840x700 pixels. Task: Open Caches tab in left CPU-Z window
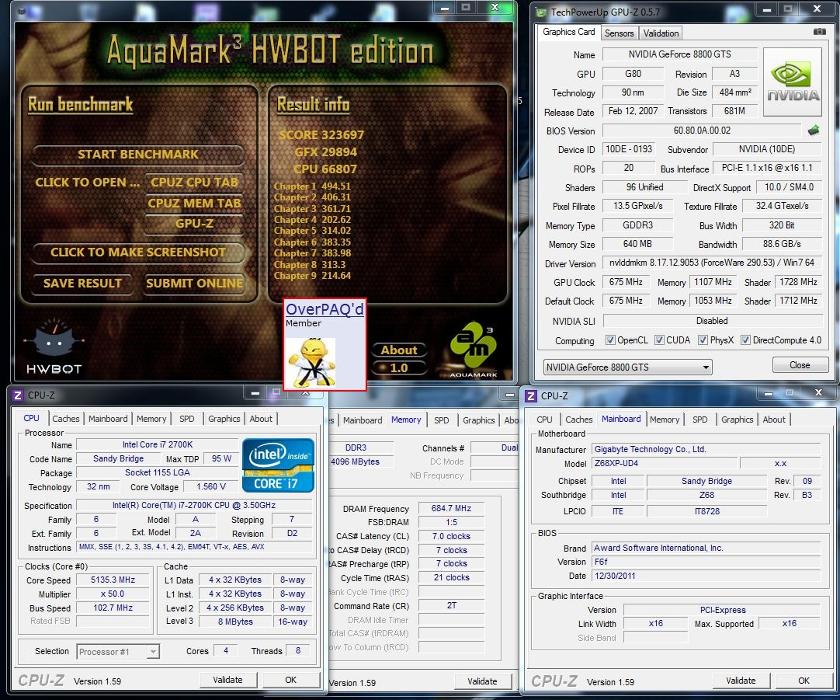[66, 419]
